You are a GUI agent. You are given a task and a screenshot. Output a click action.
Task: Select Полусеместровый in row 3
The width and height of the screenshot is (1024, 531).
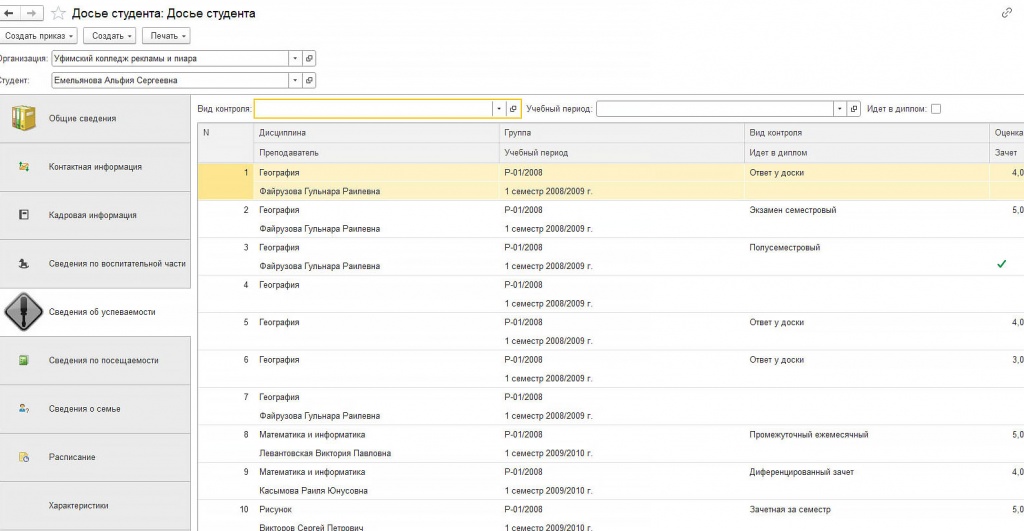click(784, 248)
